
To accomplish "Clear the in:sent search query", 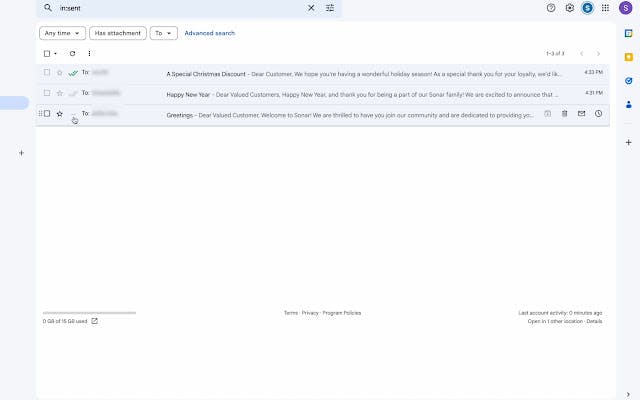I will (x=311, y=8).
